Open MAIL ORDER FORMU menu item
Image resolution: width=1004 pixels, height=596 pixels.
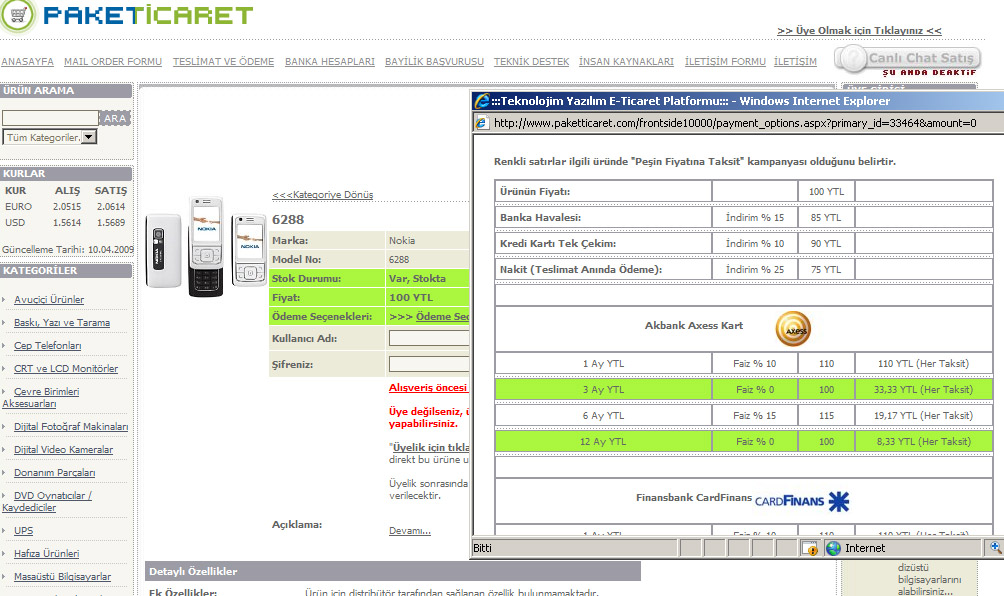tap(113, 61)
